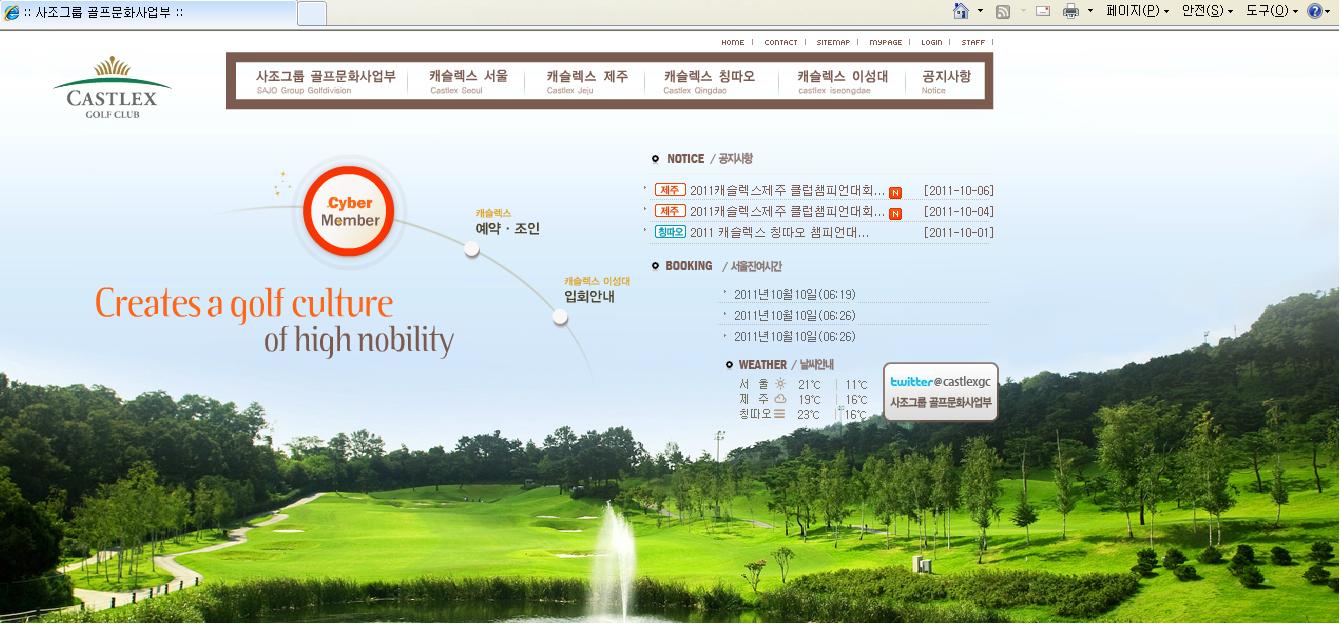This screenshot has height=624, width=1341.
Task: Click the cloudy weather icon for 제주
Action: coord(780,399)
